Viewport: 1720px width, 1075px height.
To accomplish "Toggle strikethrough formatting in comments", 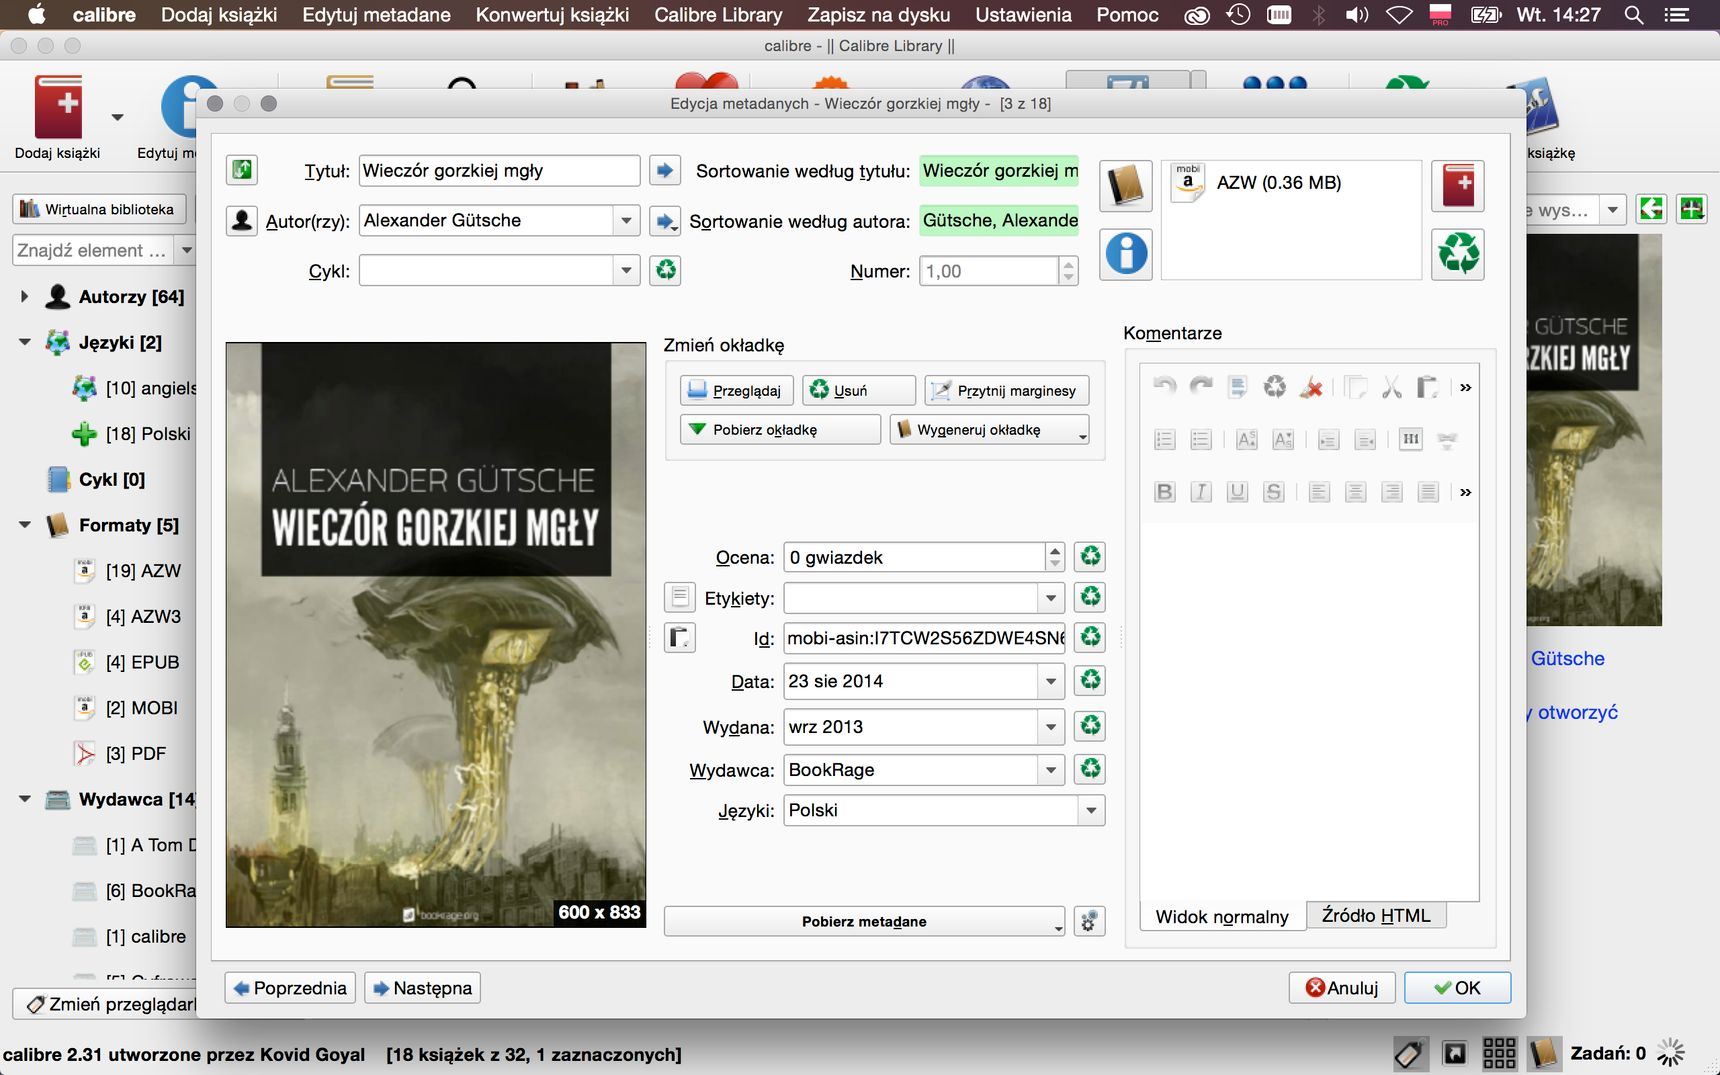I will tap(1274, 491).
